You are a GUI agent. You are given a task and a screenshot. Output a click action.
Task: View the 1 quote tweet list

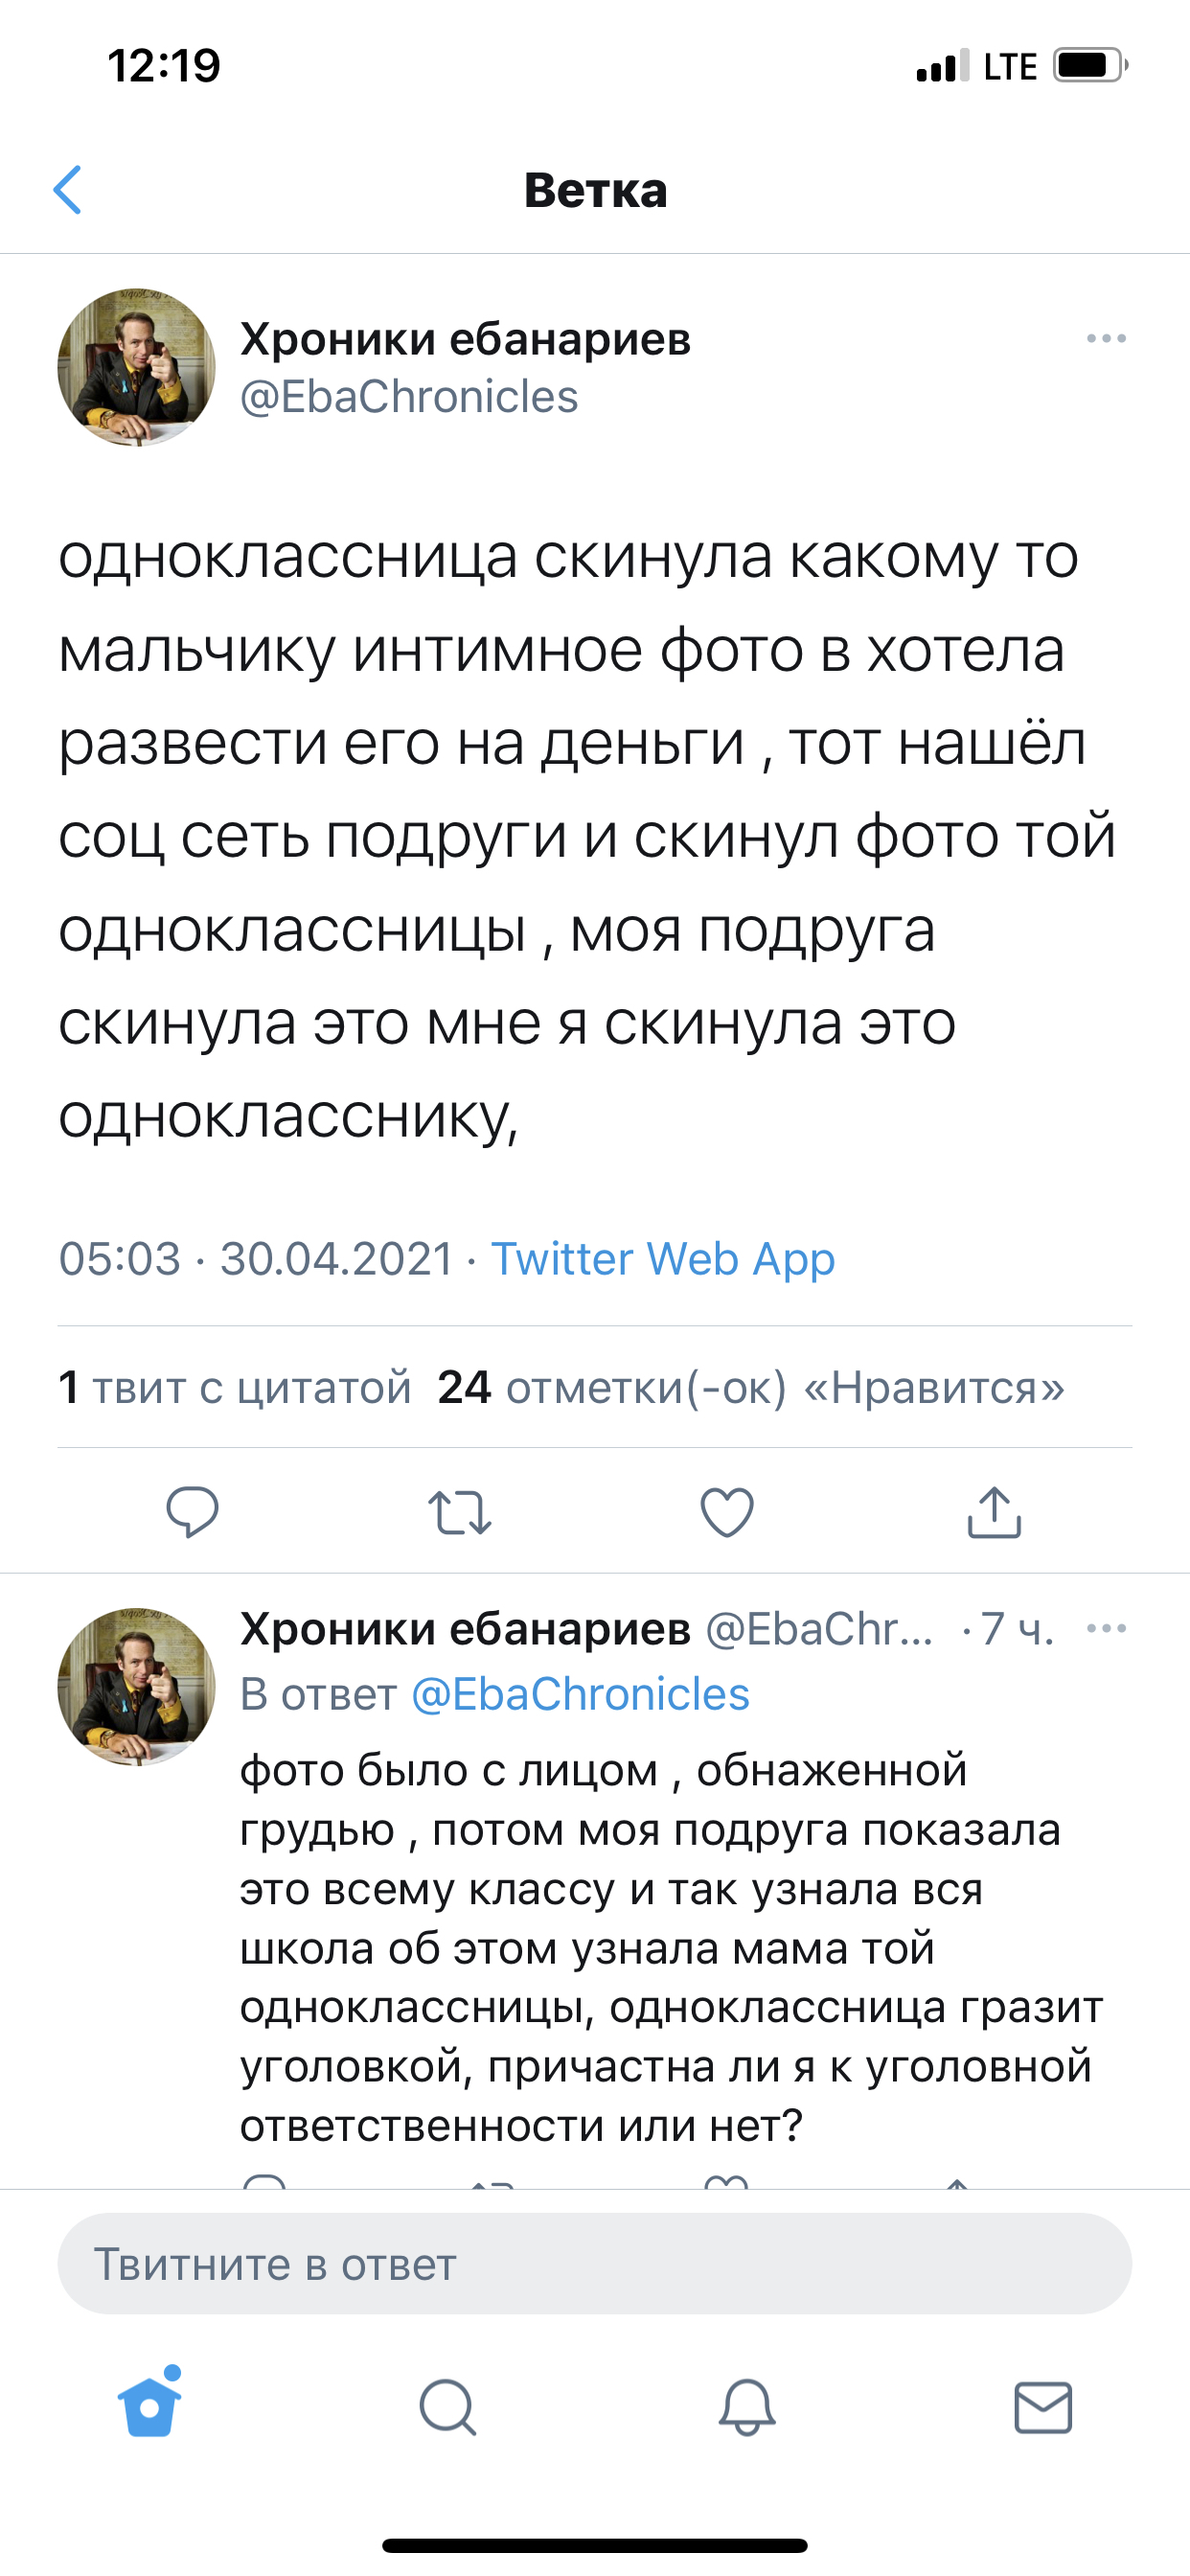[235, 1388]
